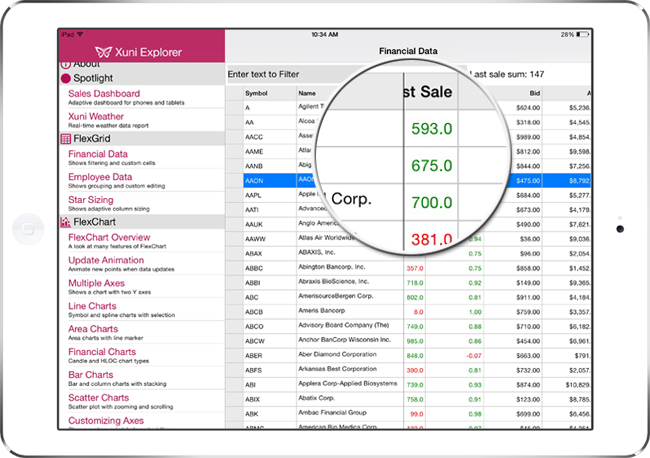Viewport: 650px width, 458px height.
Task: Click the Last sale sum label
Action: [507, 75]
